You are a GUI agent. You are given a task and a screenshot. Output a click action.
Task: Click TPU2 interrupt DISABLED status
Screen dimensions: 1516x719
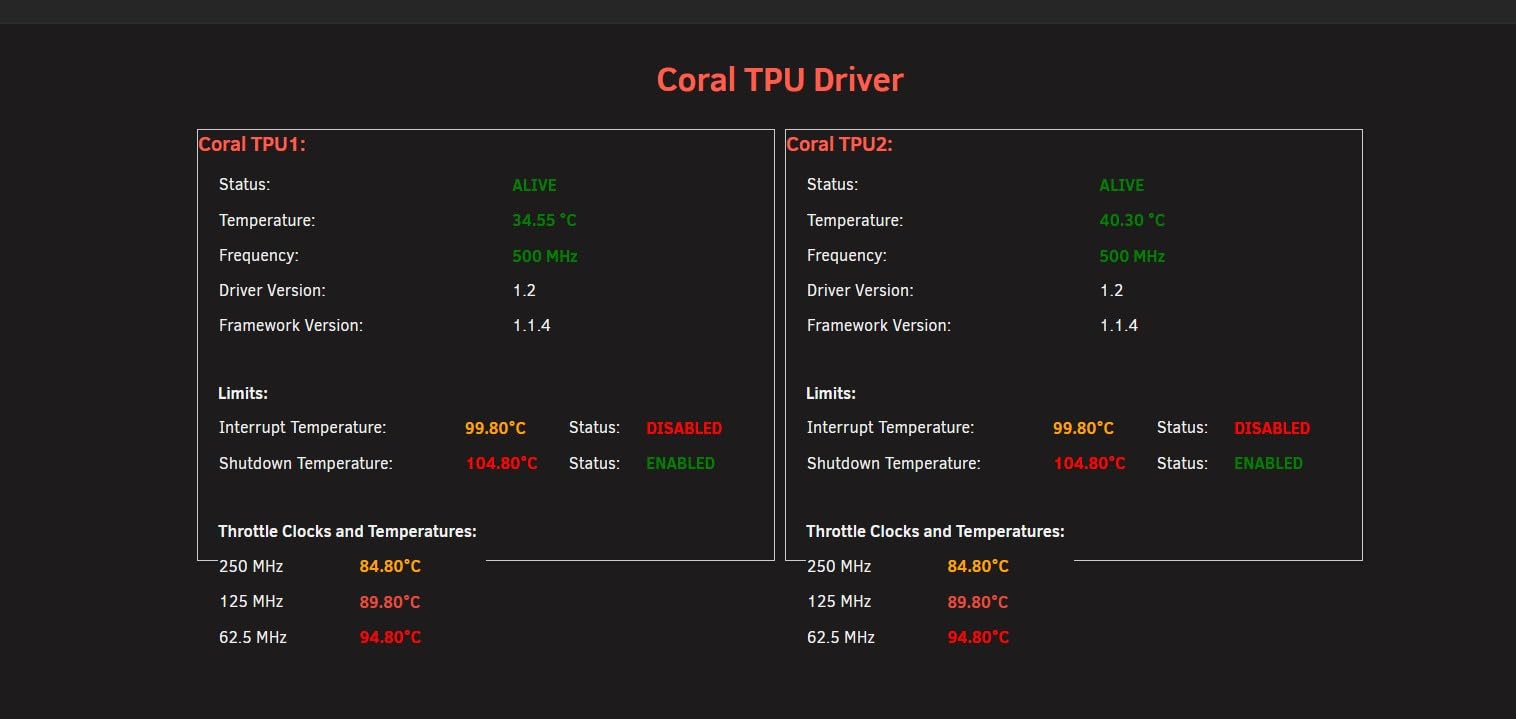point(1272,428)
